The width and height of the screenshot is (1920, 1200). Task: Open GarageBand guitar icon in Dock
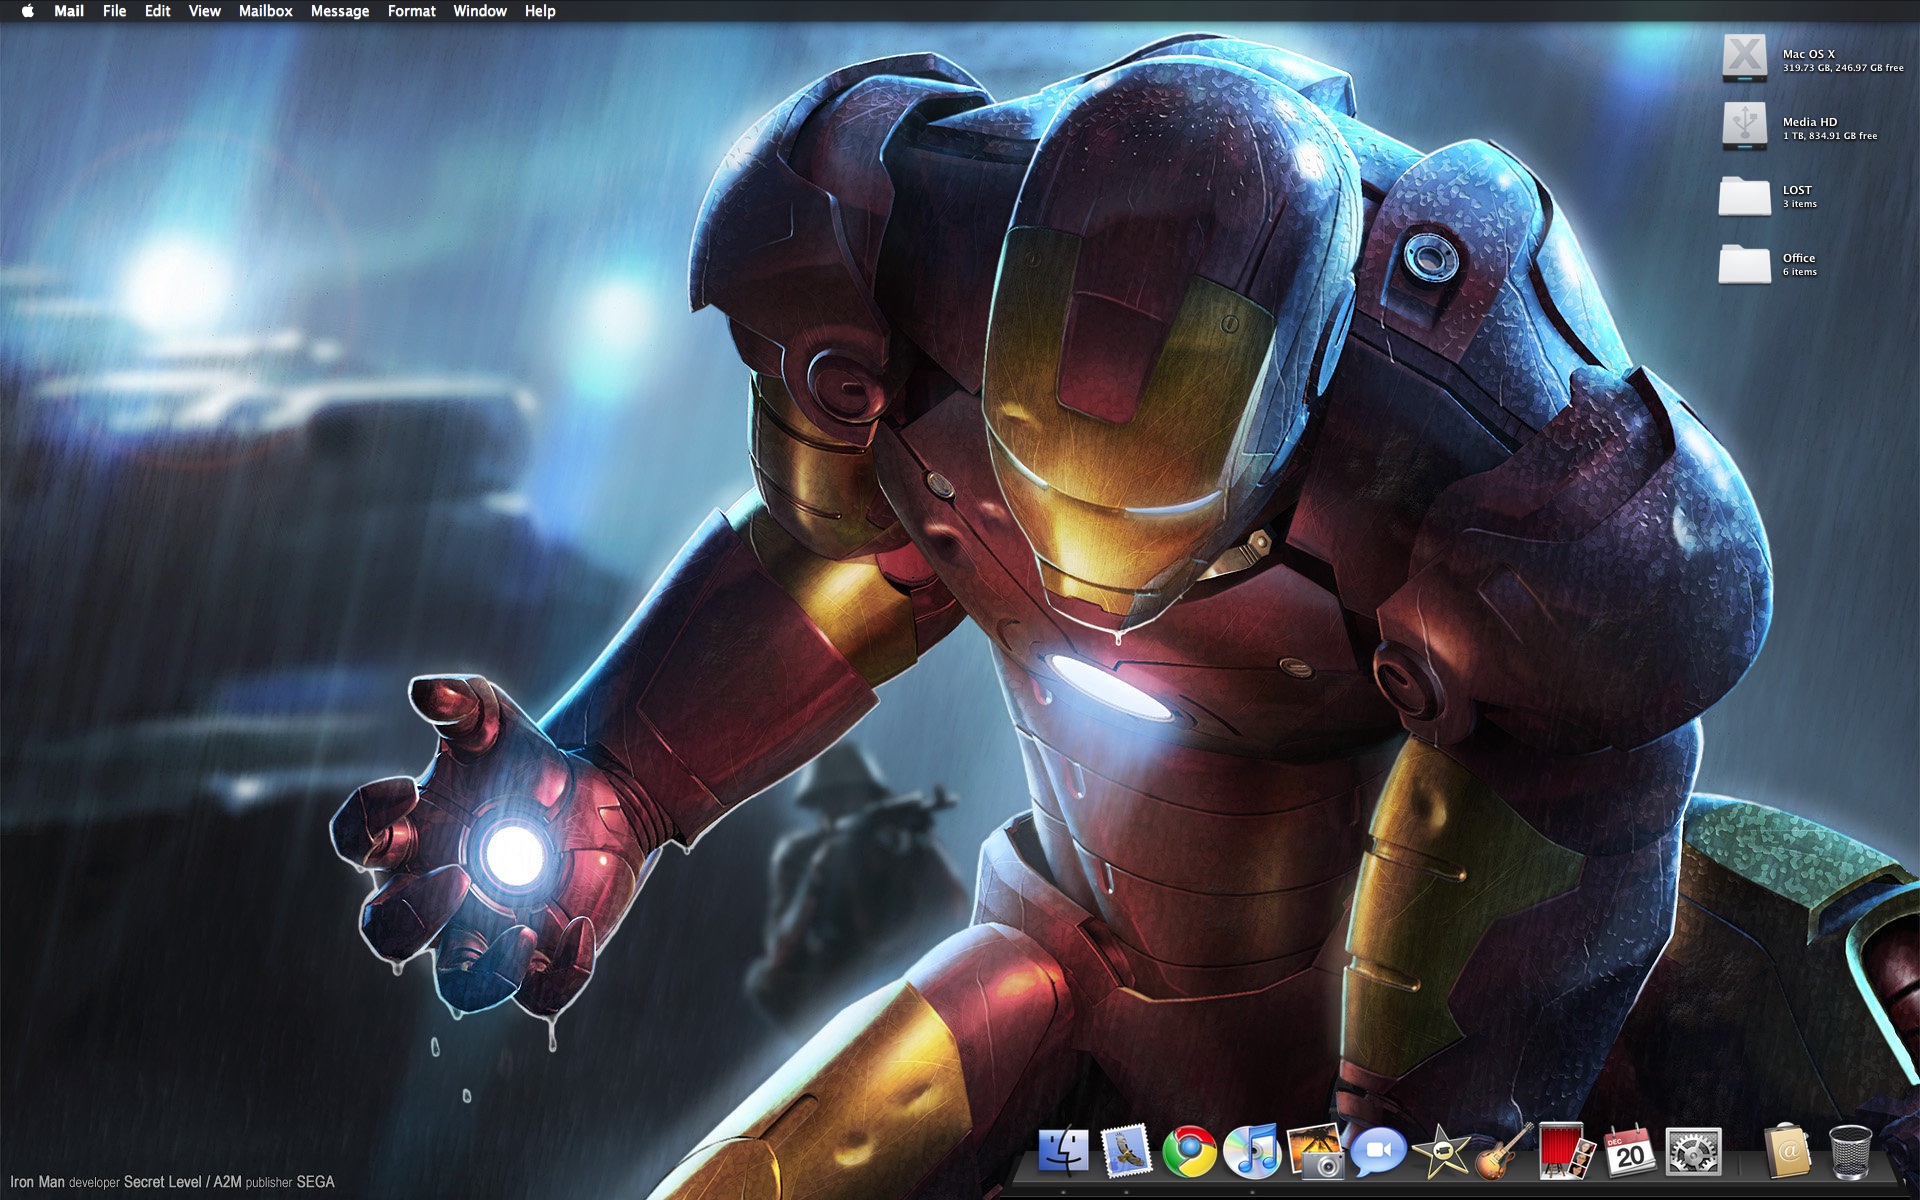(x=1504, y=1152)
